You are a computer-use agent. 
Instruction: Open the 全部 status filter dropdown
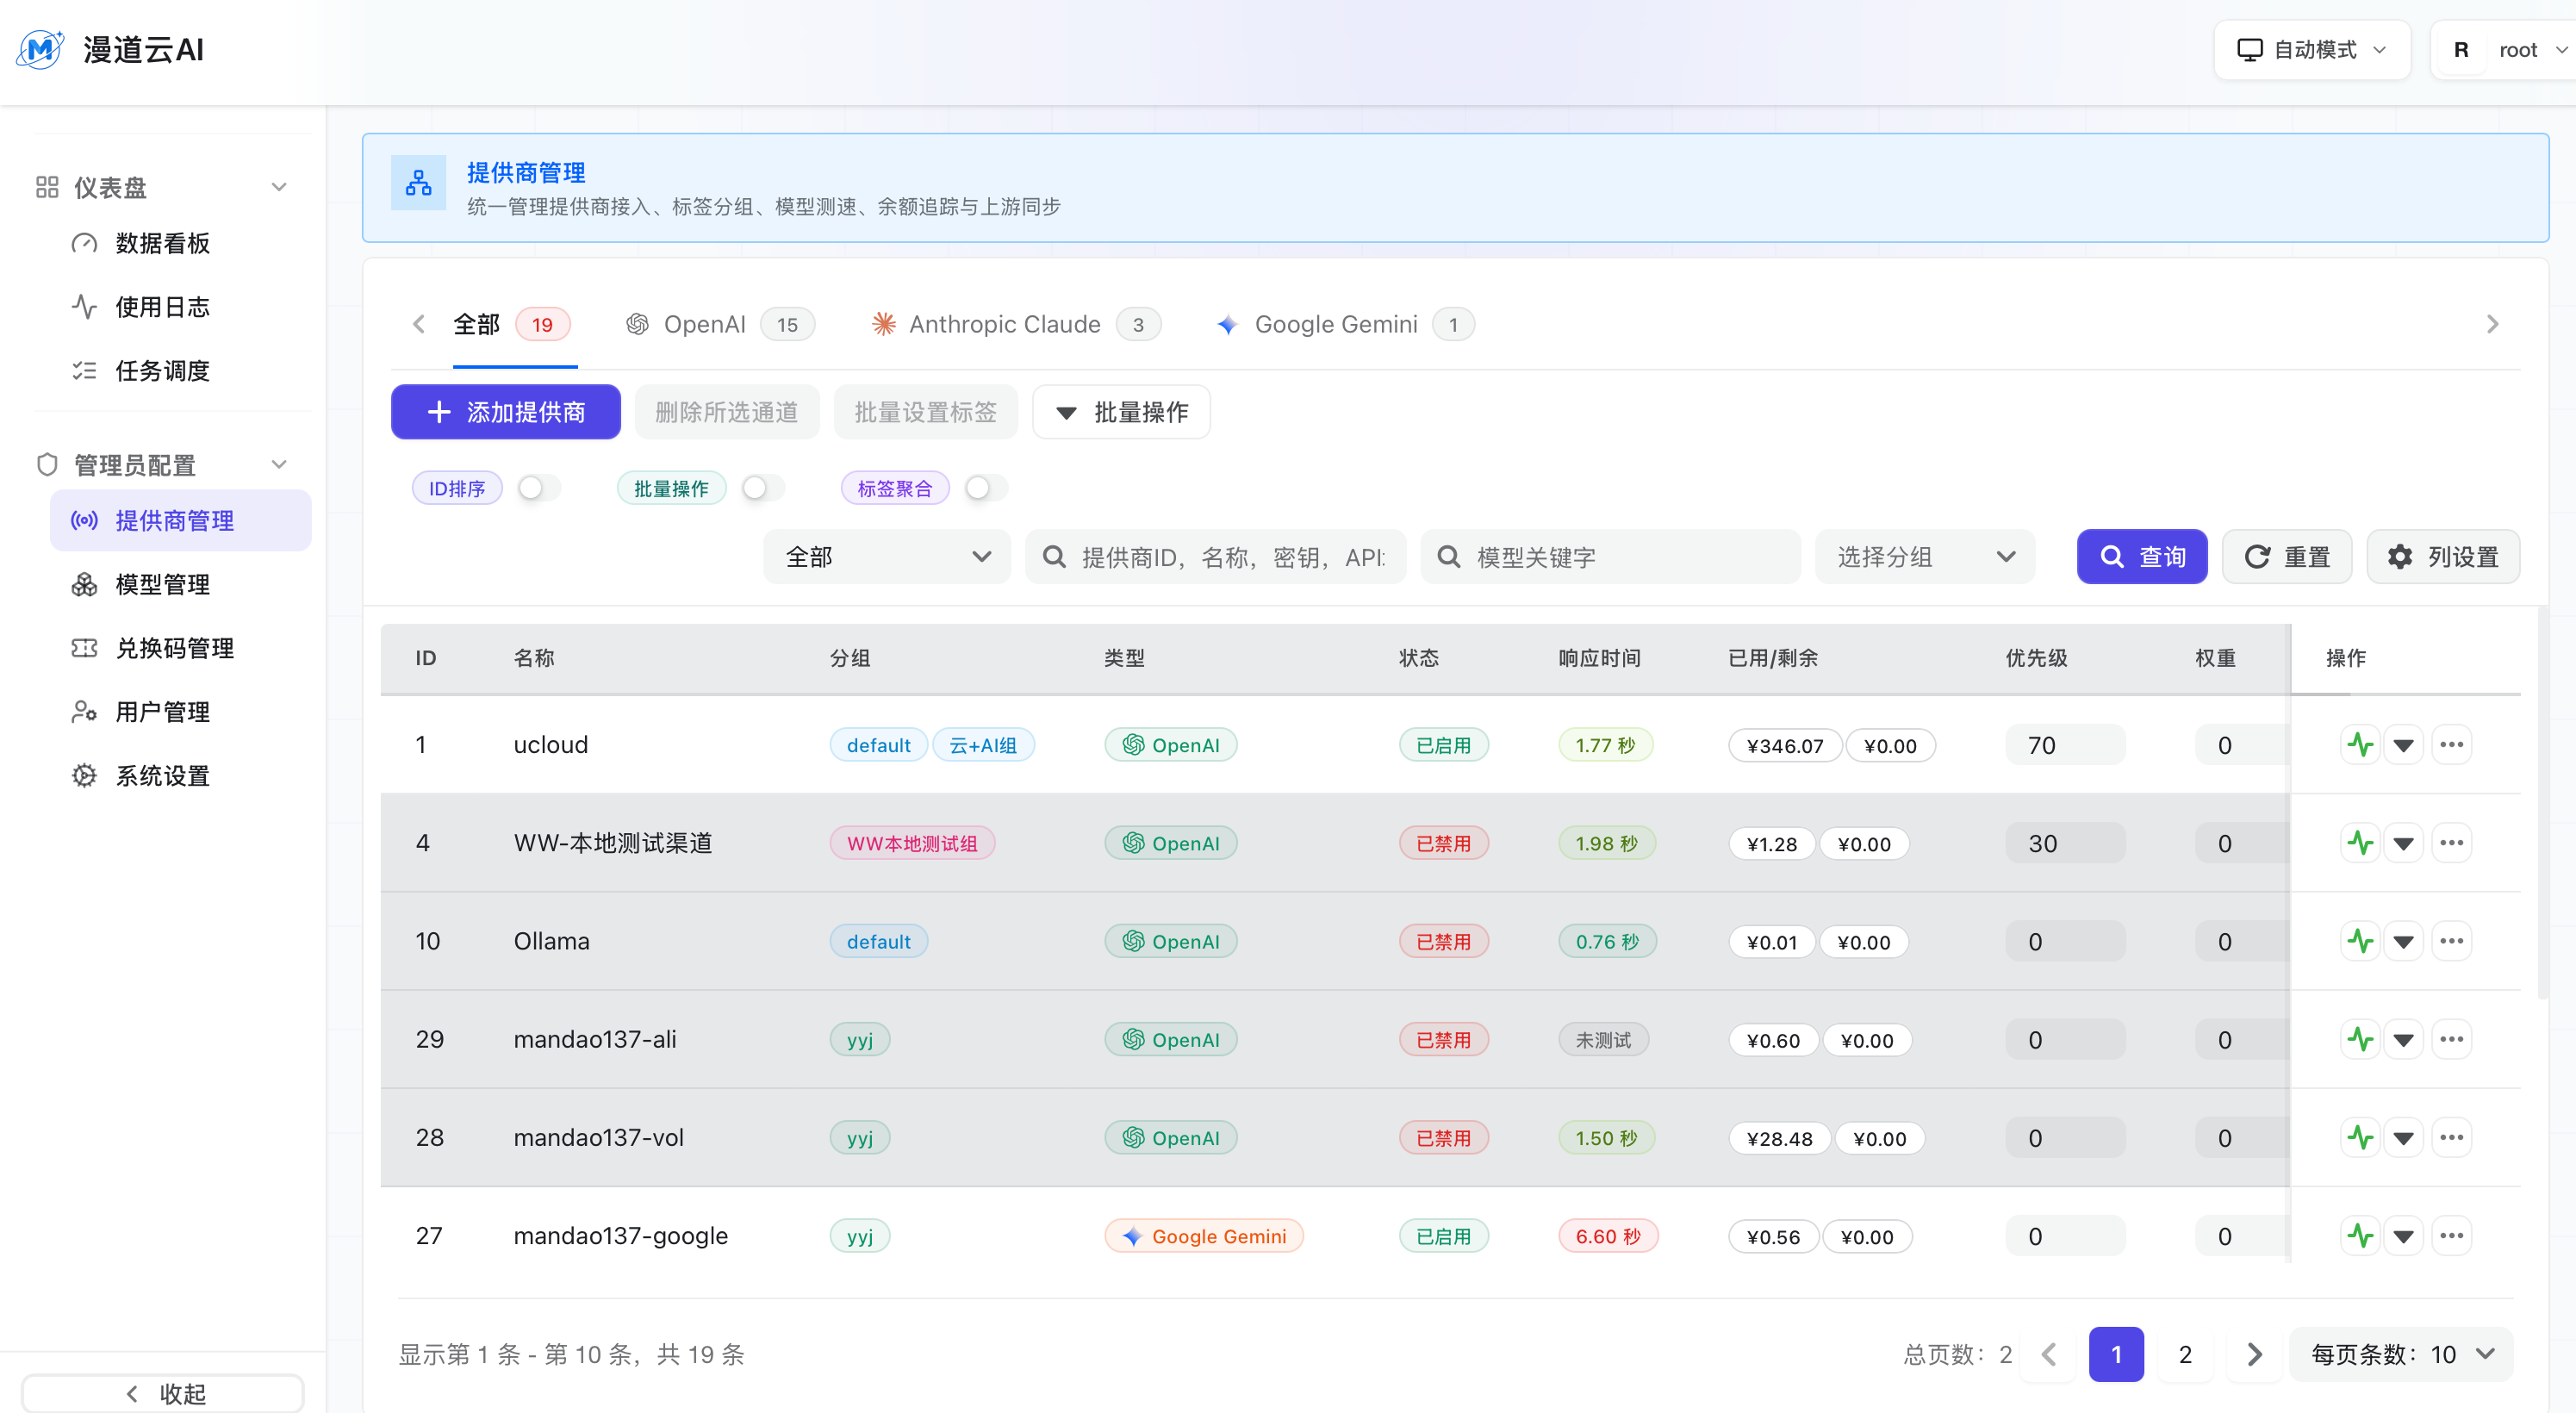pos(887,557)
